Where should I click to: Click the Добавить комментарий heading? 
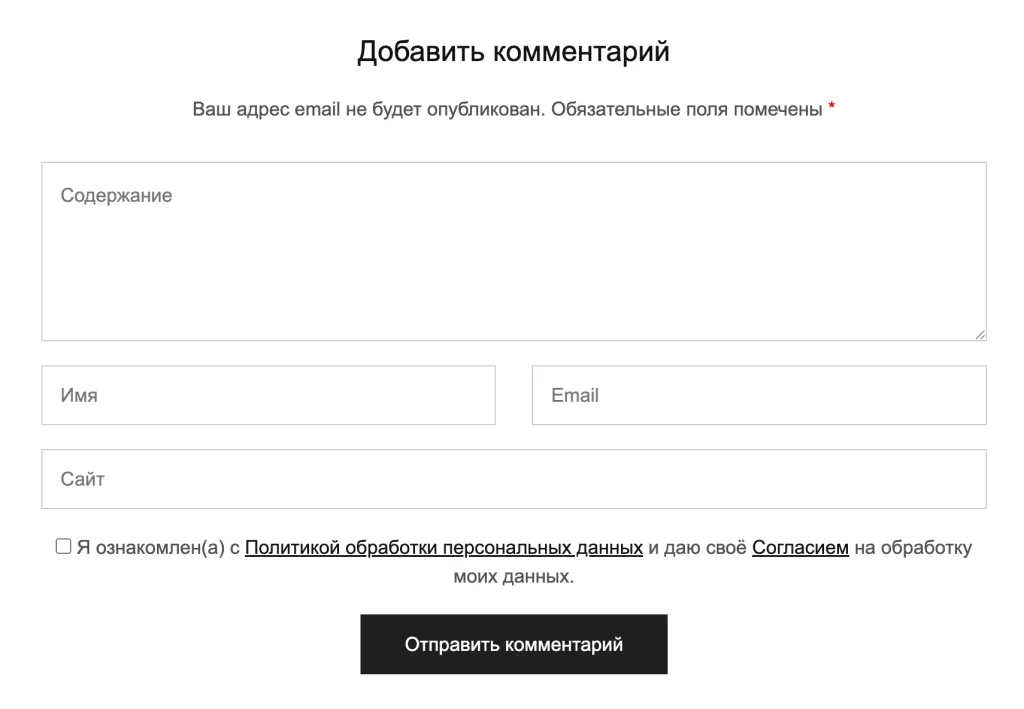point(513,52)
